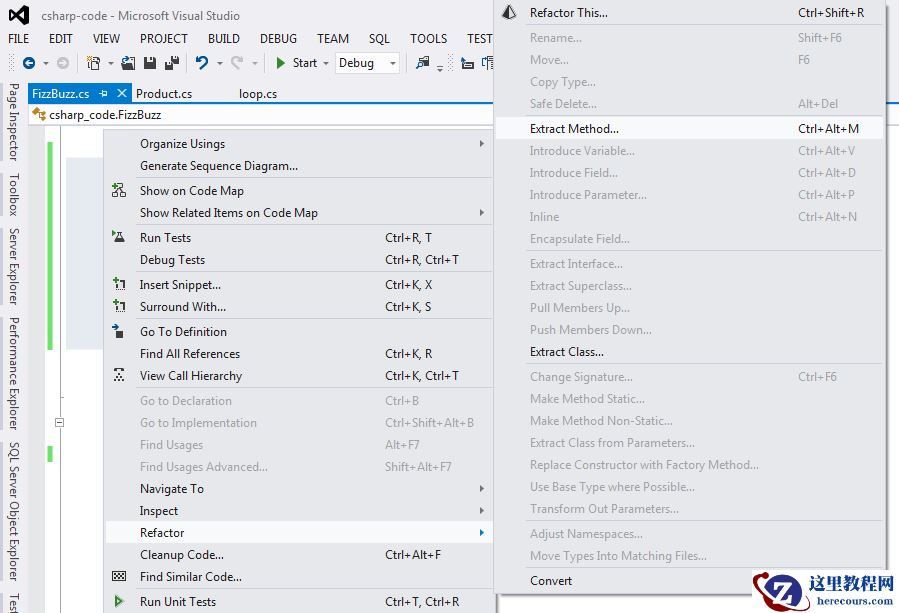
Task: Click the green Start debugging play icon
Action: click(x=280, y=63)
